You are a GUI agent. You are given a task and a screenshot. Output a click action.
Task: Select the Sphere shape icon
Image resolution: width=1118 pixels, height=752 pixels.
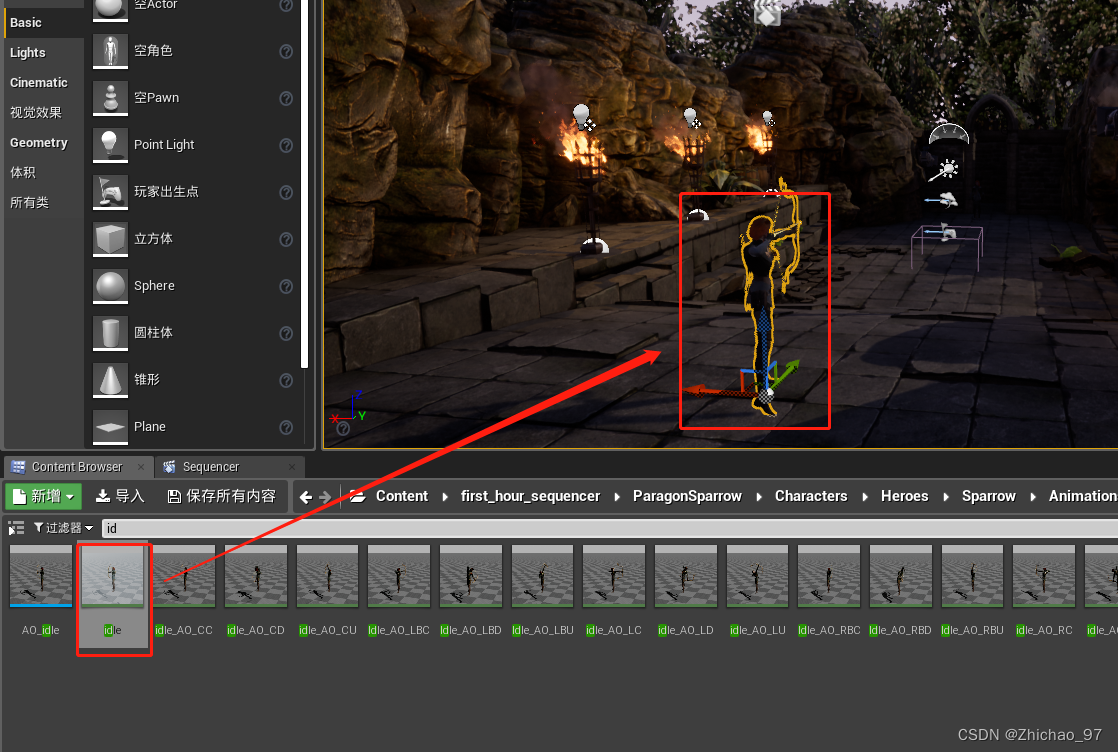click(110, 285)
